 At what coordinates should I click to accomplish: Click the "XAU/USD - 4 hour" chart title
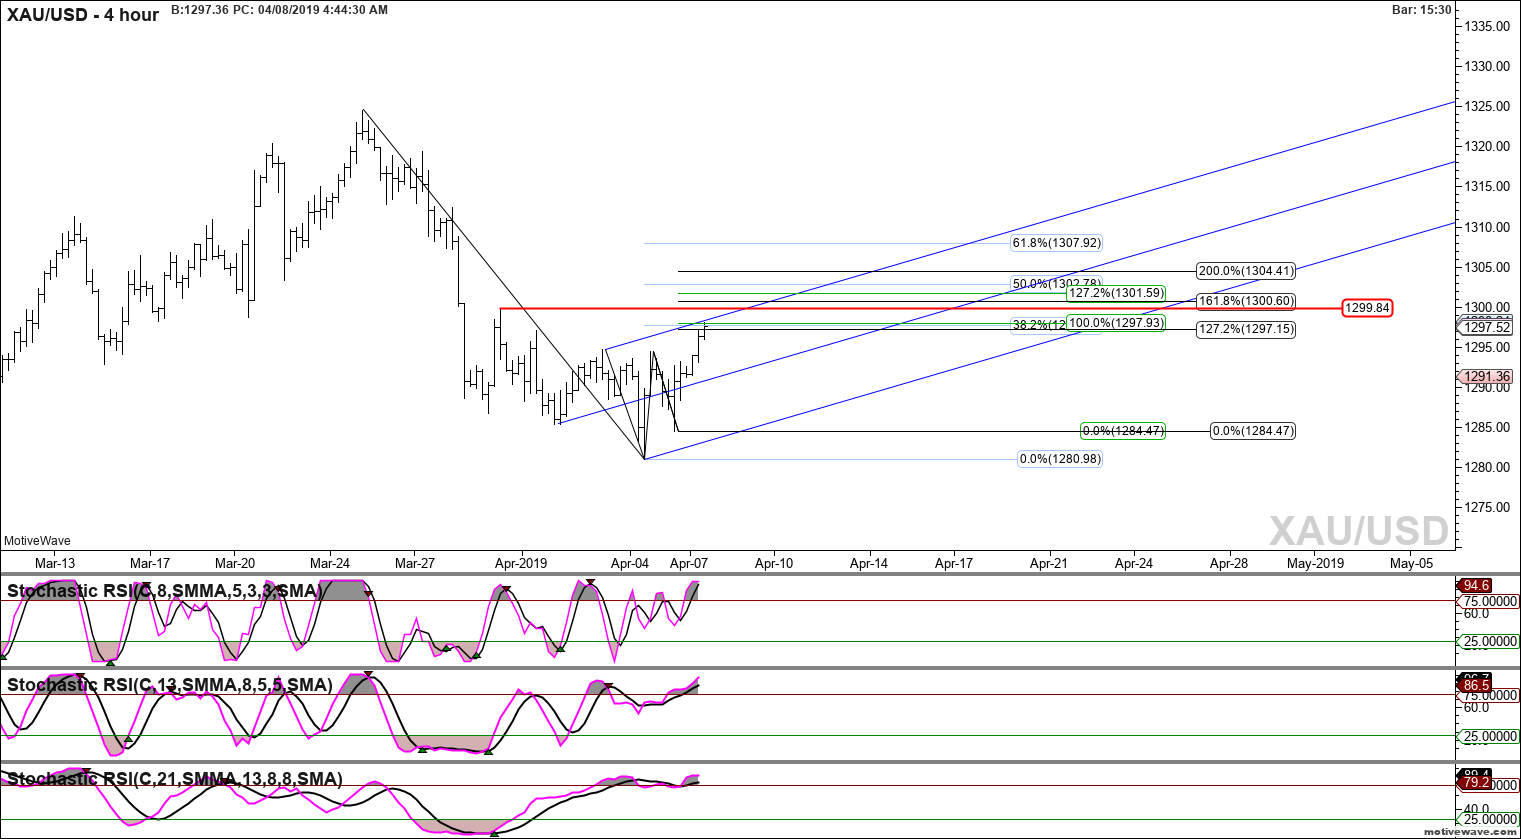coord(82,15)
